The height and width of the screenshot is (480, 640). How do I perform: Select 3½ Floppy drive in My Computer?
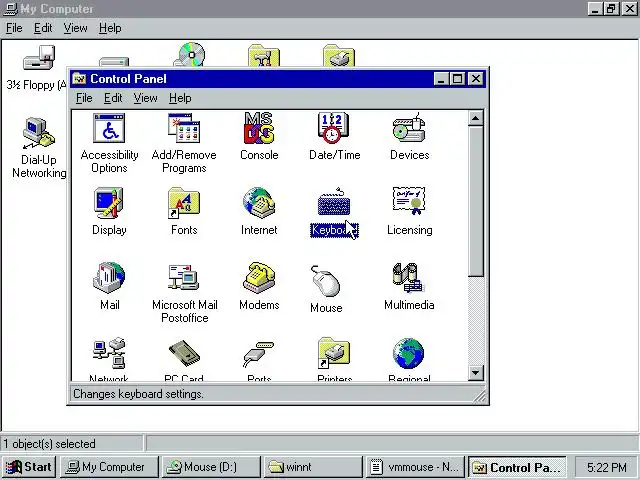[x=39, y=58]
